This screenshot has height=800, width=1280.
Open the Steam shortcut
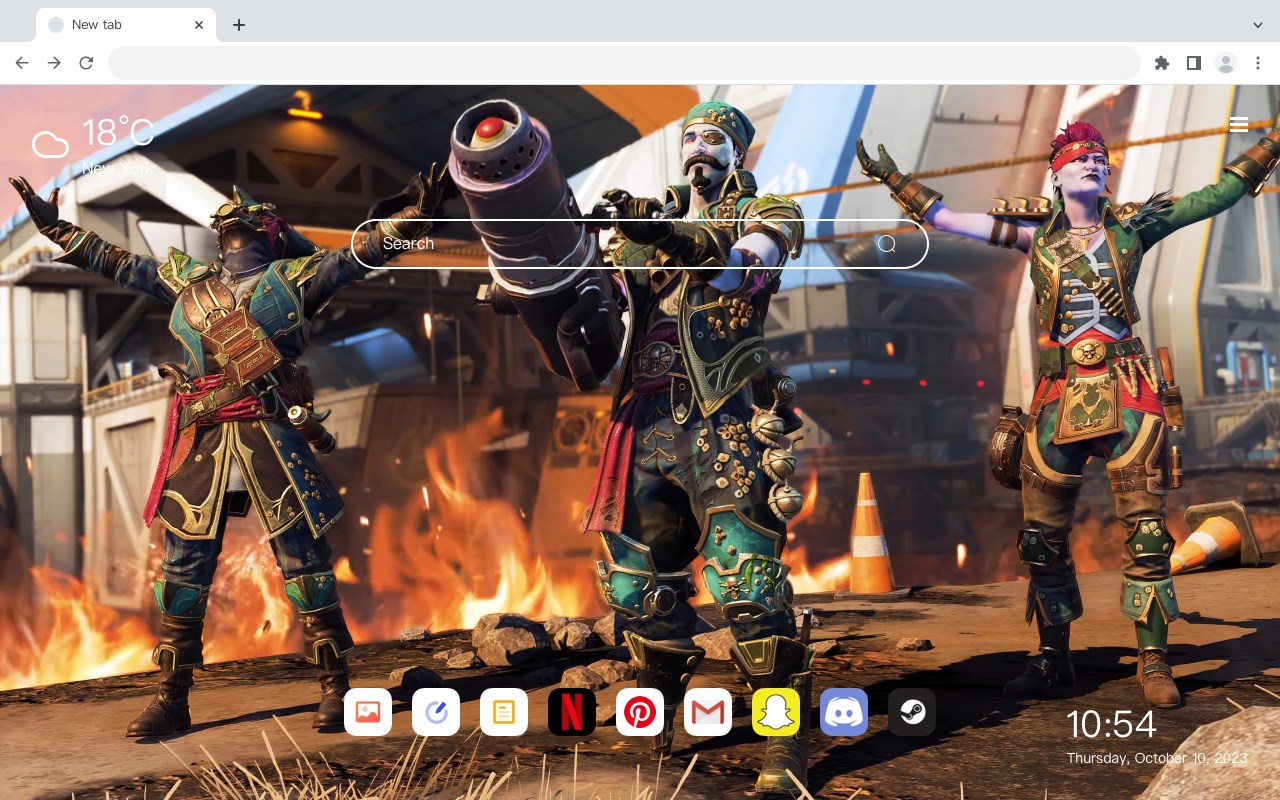912,712
